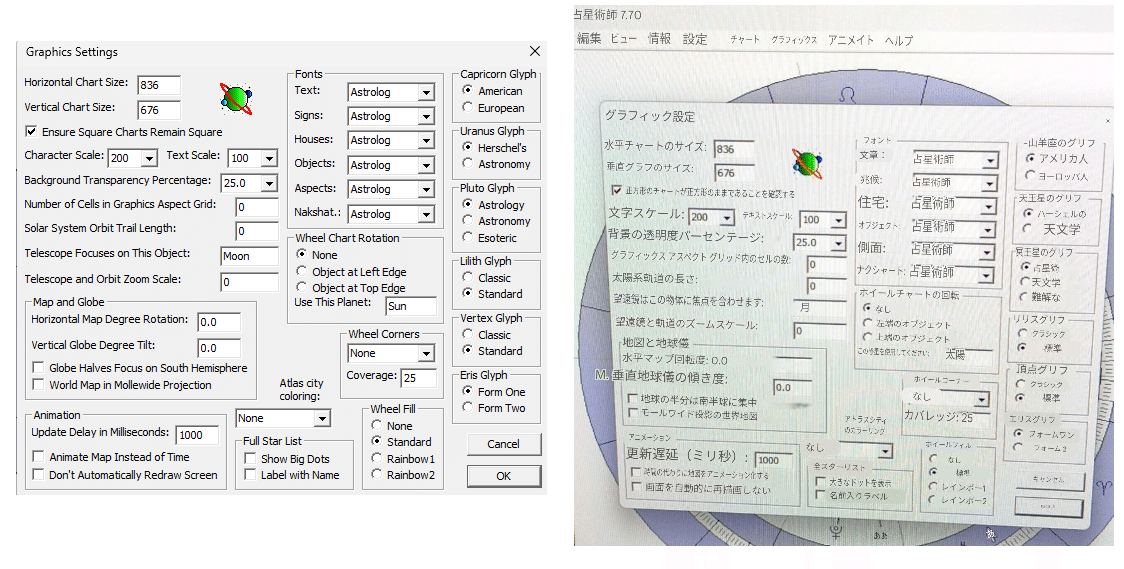Choose Standard under Lilith Glyph
1124x569 pixels.
point(467,293)
